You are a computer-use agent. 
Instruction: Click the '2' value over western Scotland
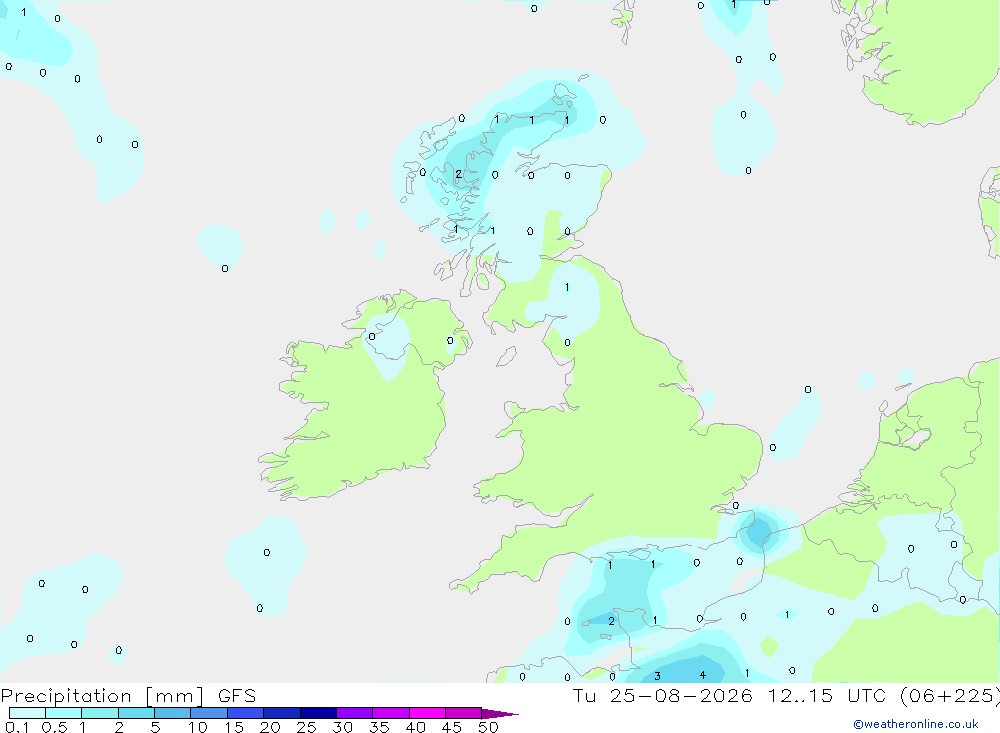tap(459, 174)
